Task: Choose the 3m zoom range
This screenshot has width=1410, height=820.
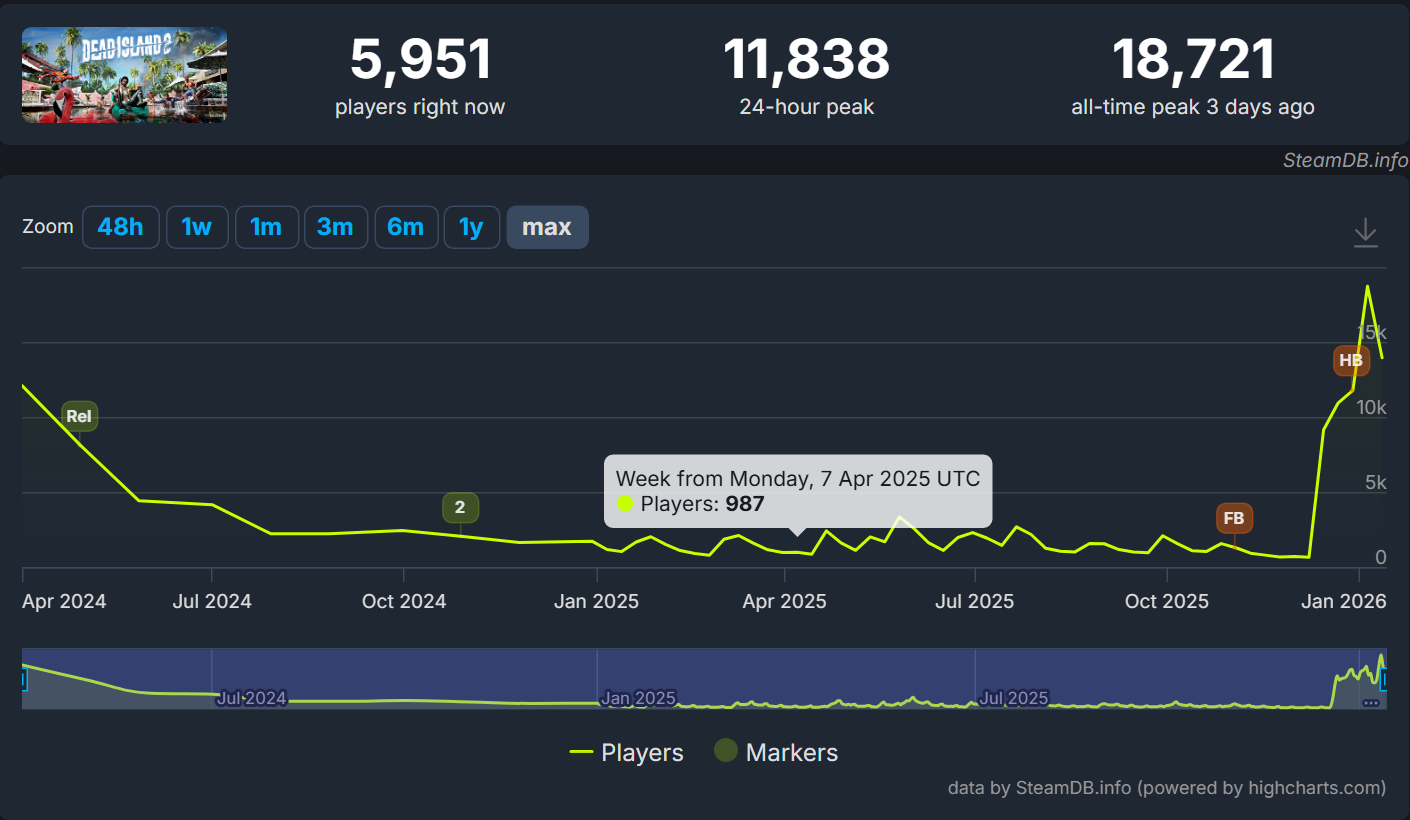Action: pyautogui.click(x=335, y=227)
